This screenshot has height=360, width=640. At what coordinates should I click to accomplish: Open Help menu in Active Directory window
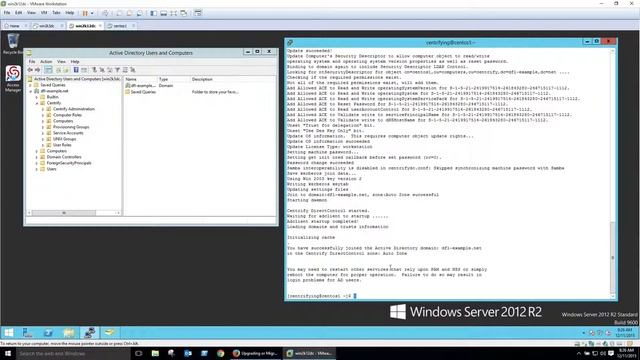75,62
